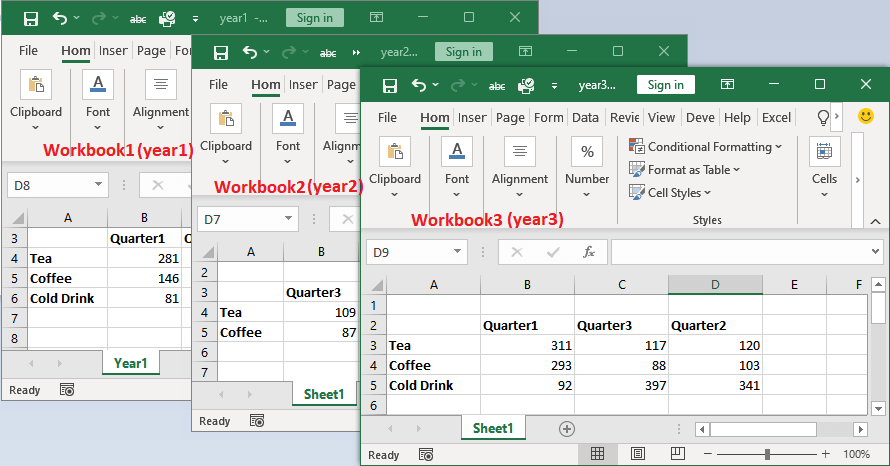
Task: Click zoom out minus button
Action: pos(707,454)
